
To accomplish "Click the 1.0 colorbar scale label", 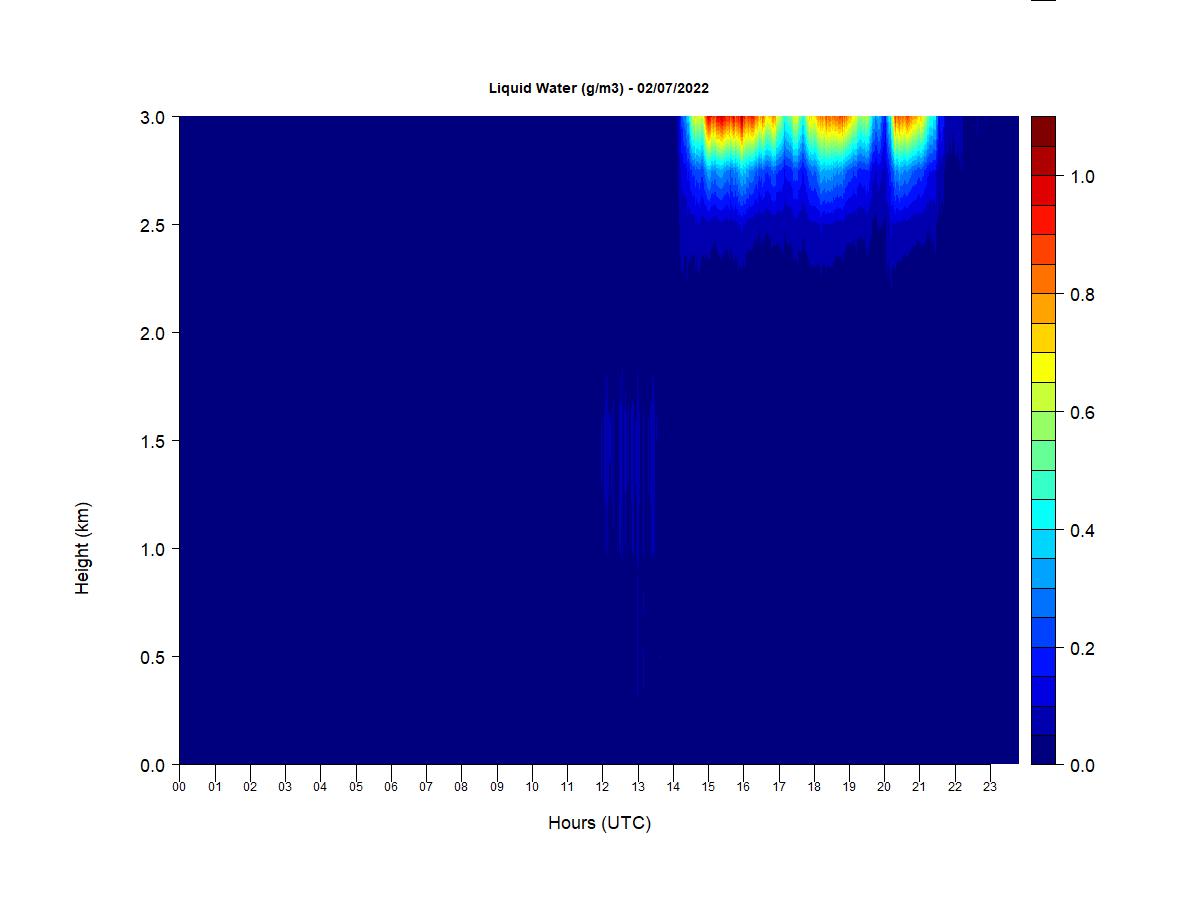I will tap(1082, 177).
